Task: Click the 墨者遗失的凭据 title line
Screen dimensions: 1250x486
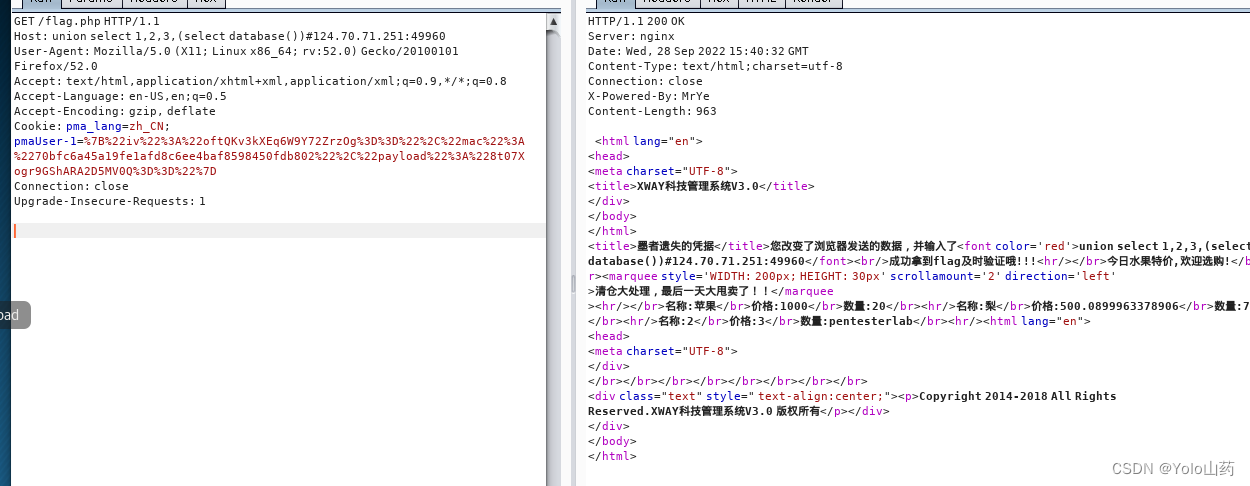Action: 918,246
